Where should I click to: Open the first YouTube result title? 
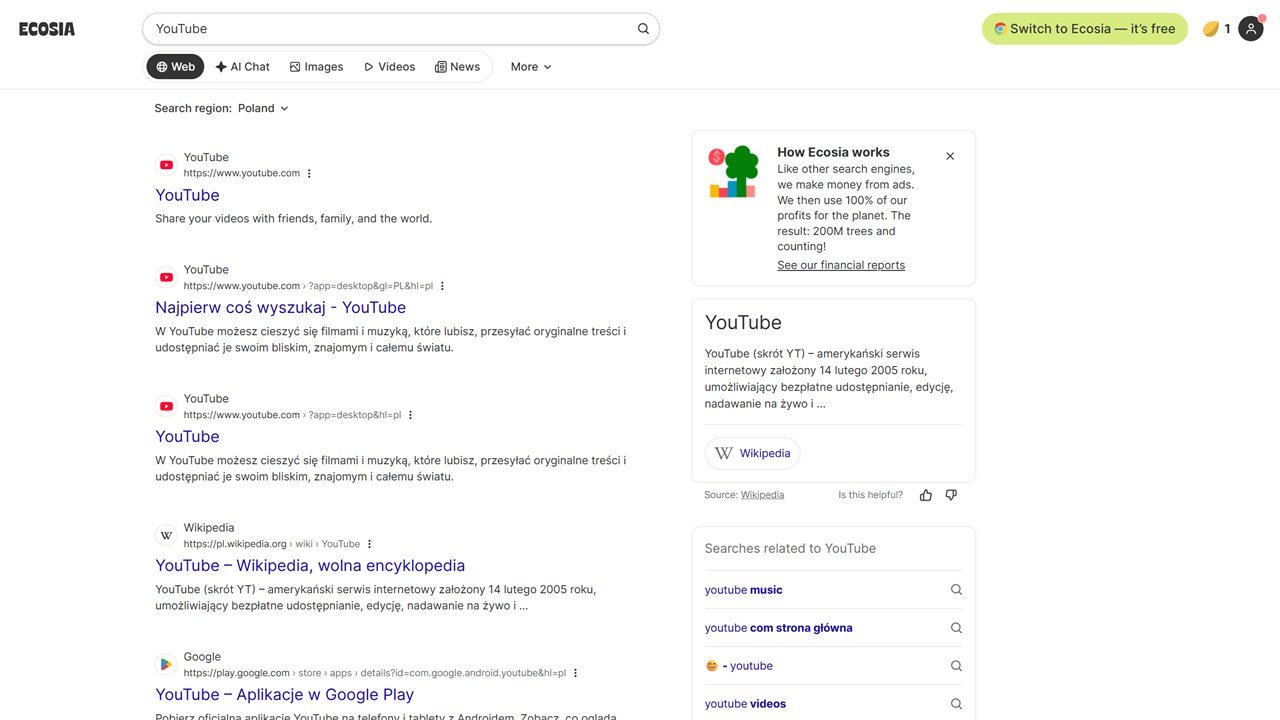(x=187, y=195)
